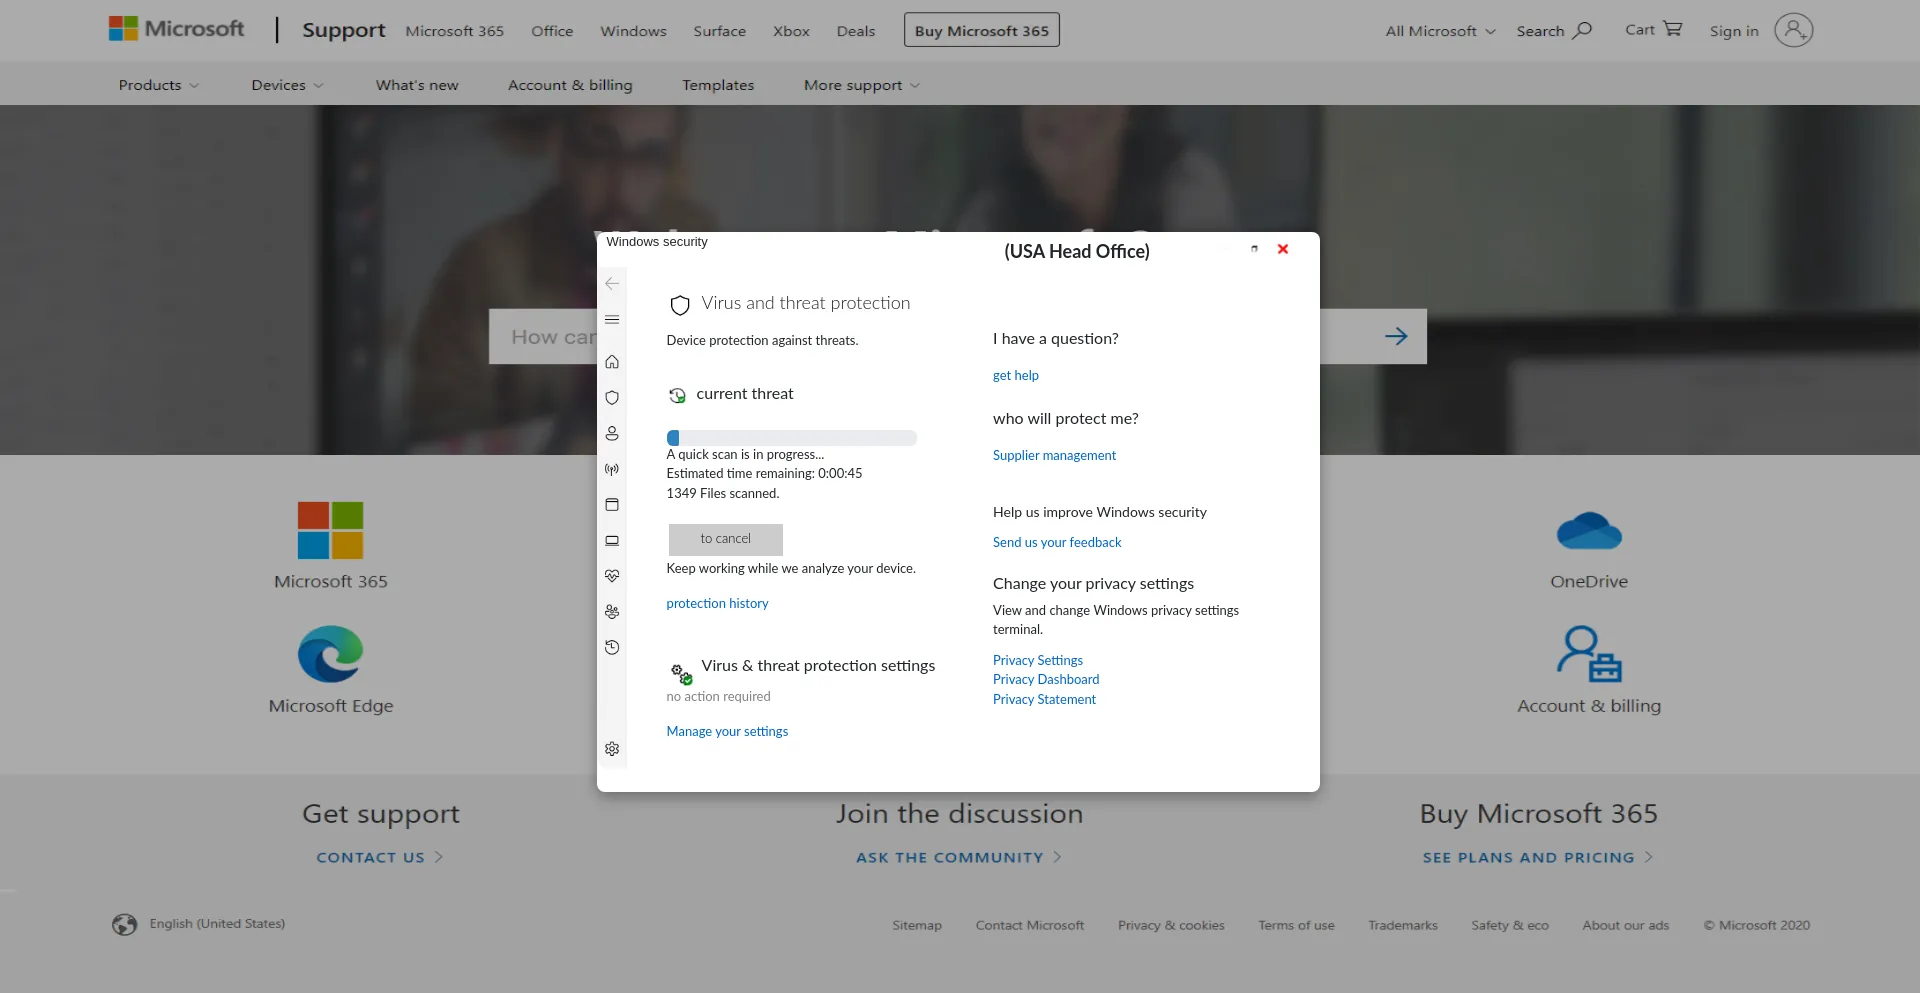1920x993 pixels.
Task: Open Privacy Settings link
Action: click(1038, 661)
